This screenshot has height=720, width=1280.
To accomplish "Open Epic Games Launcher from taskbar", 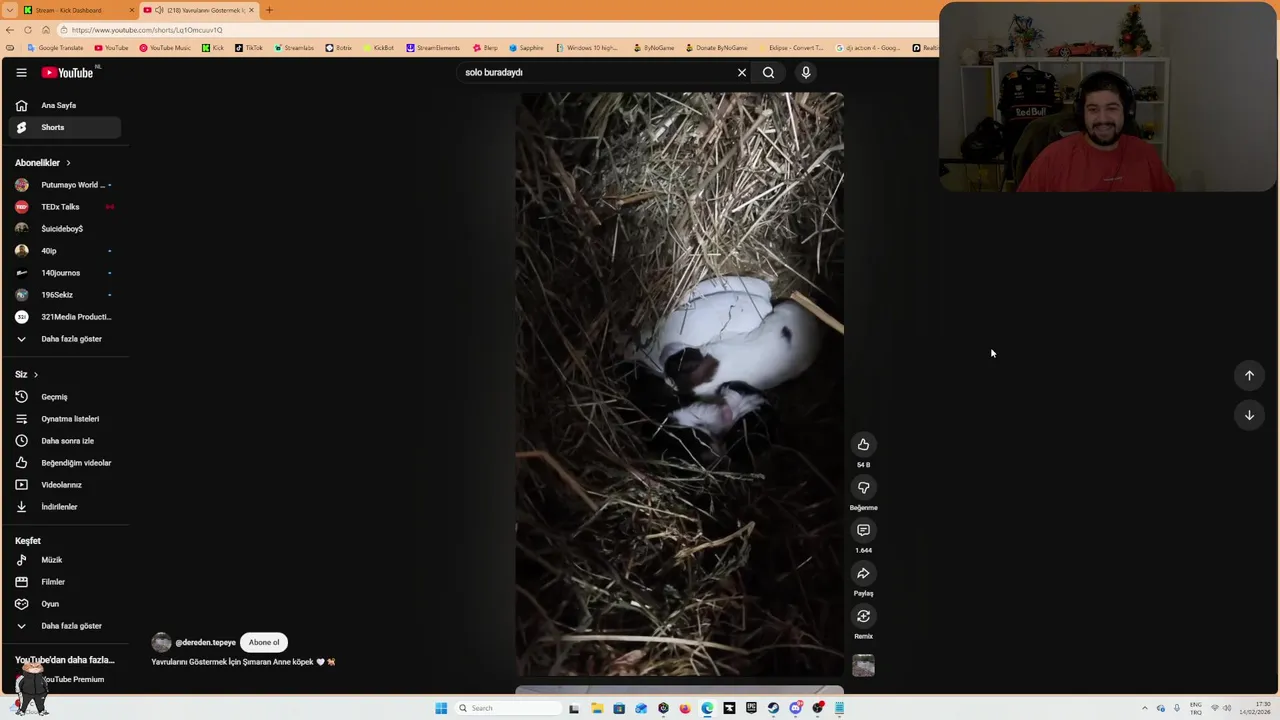I will 751,708.
